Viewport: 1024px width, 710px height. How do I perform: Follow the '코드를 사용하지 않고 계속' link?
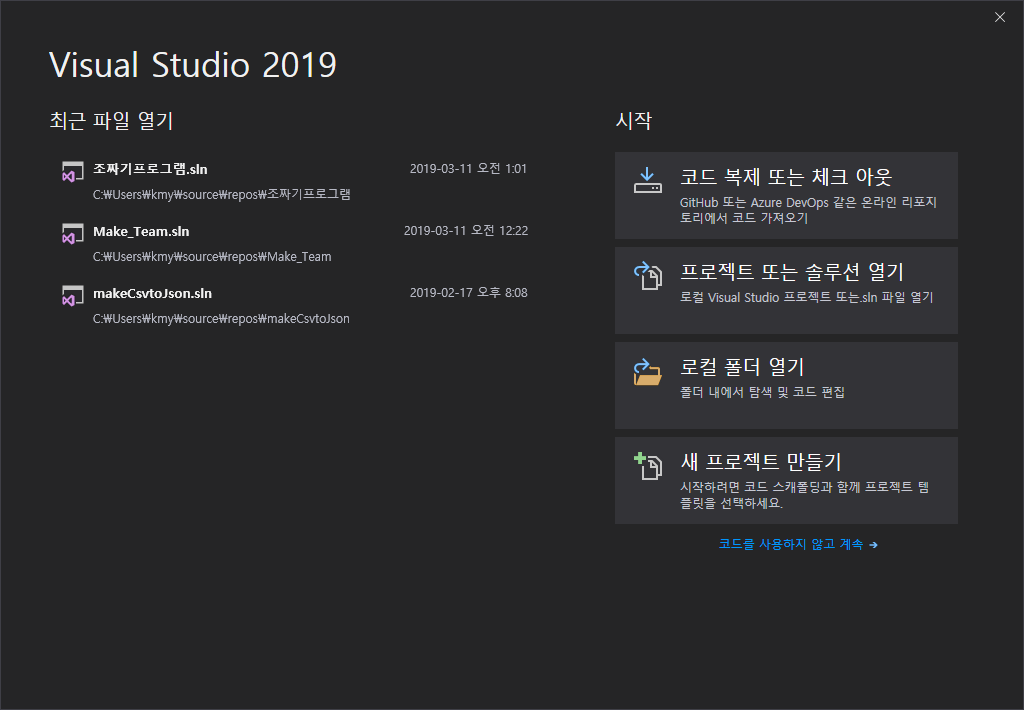click(798, 544)
